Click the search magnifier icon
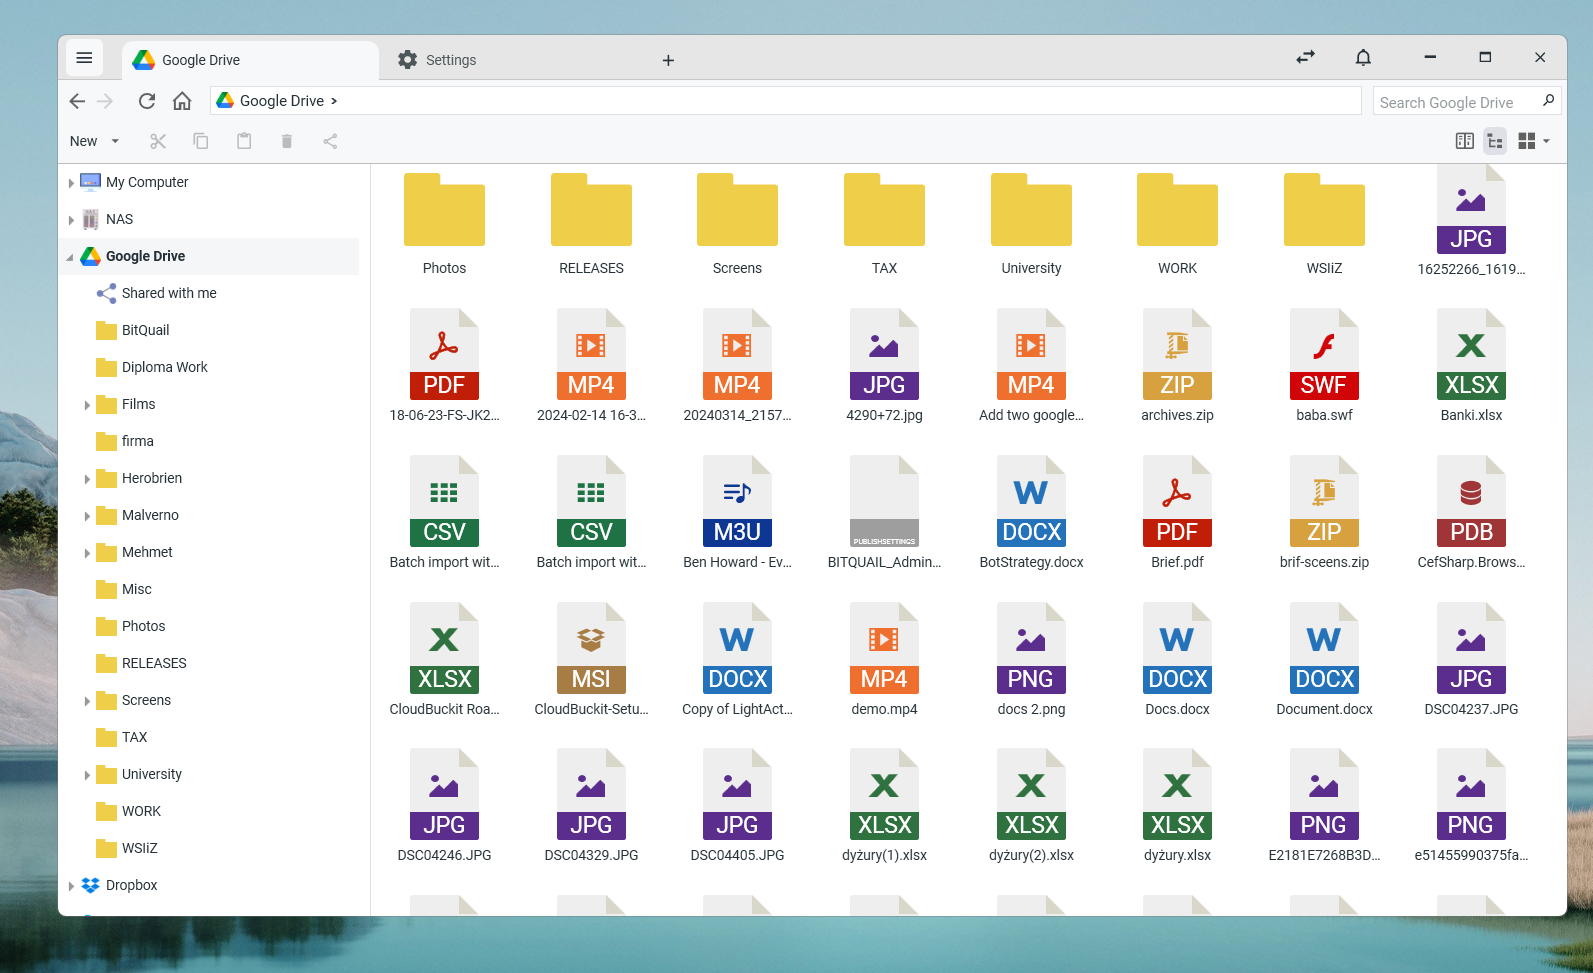Screen dimensions: 1593x973 [1548, 100]
